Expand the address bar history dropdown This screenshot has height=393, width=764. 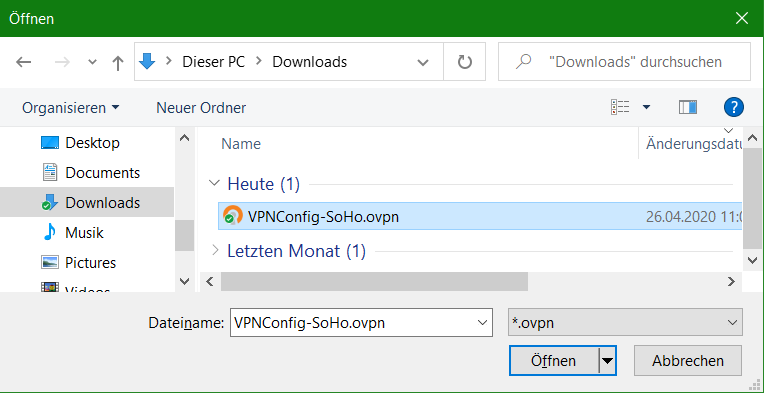[423, 62]
